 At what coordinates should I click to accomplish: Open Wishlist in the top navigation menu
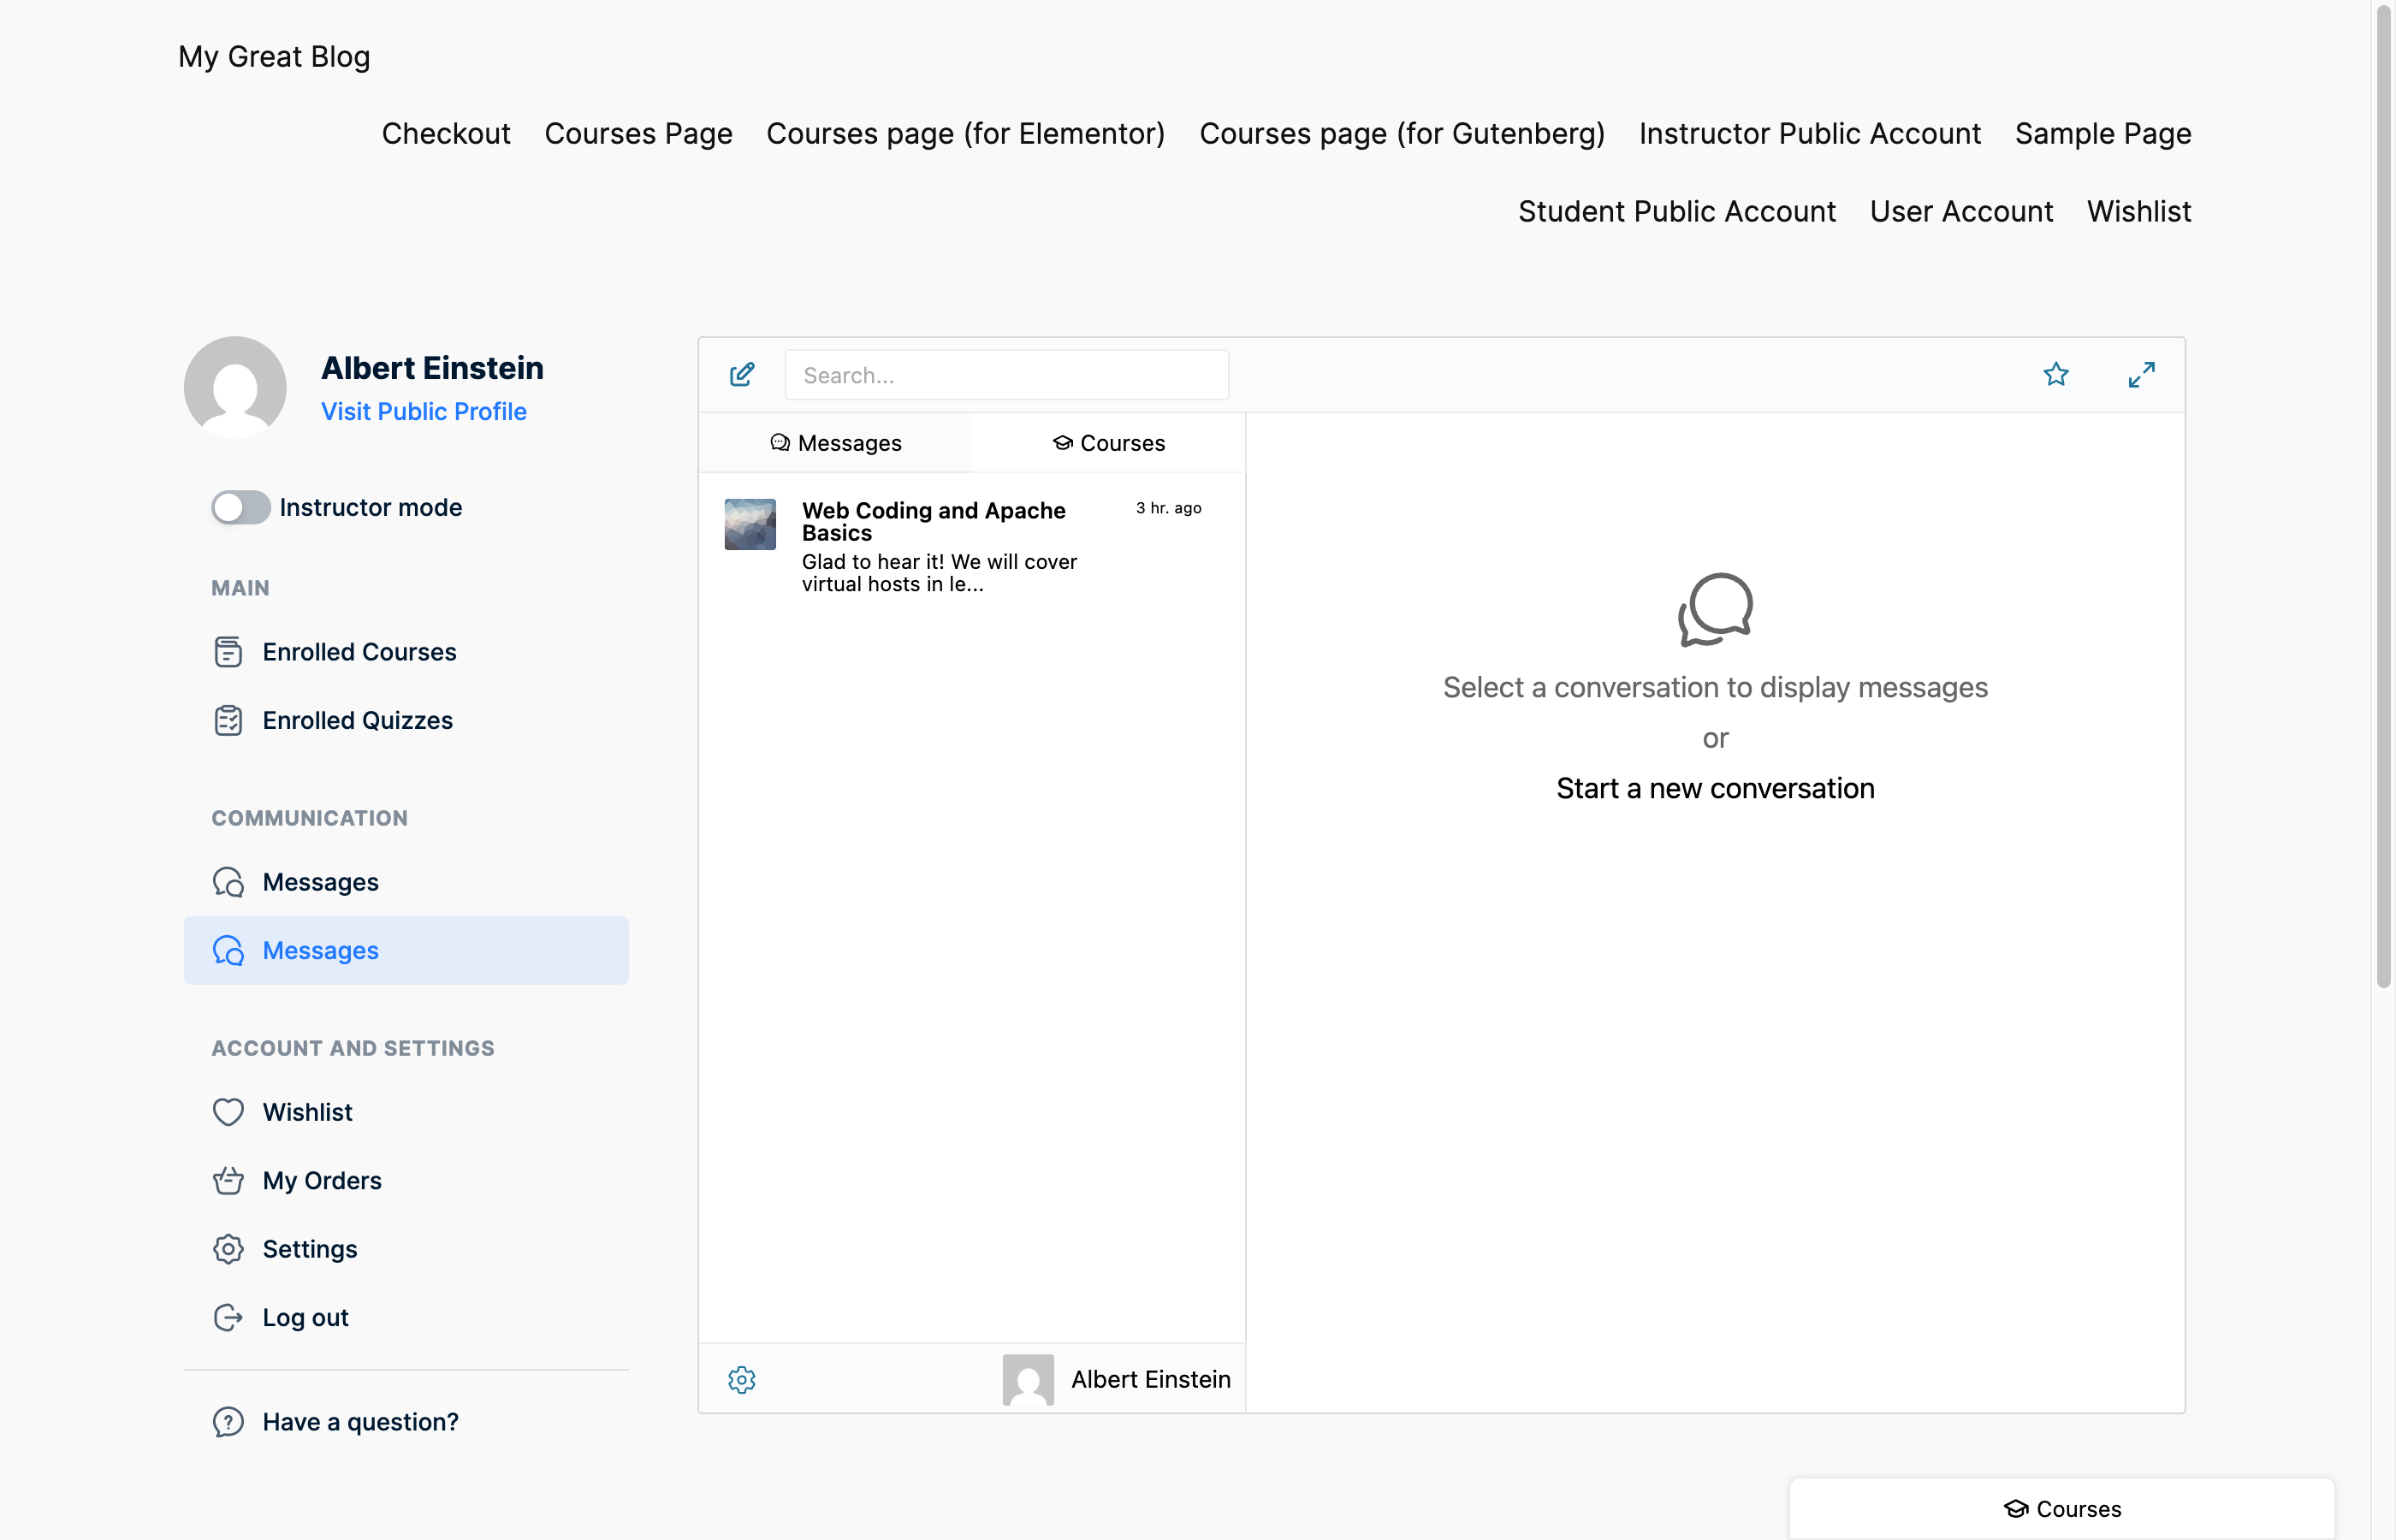(x=2138, y=211)
